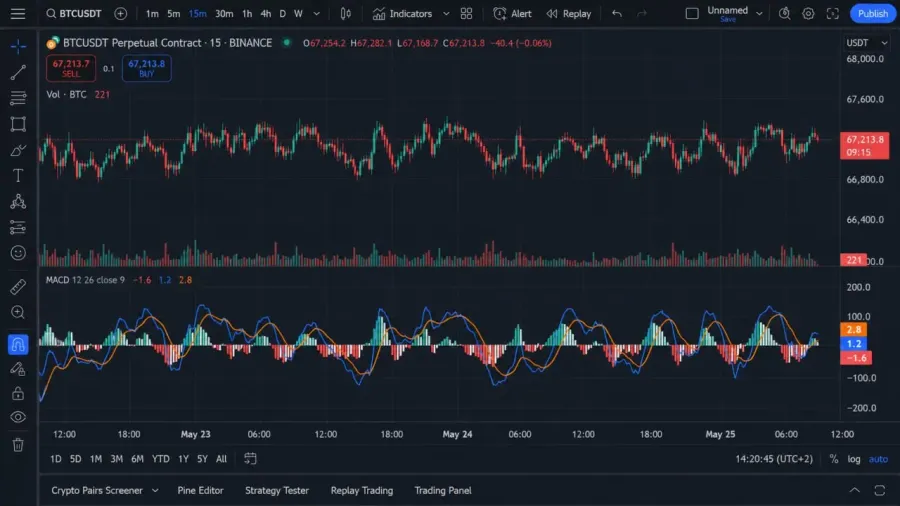This screenshot has width=900, height=506.
Task: Set date range to 5D
Action: [75, 459]
